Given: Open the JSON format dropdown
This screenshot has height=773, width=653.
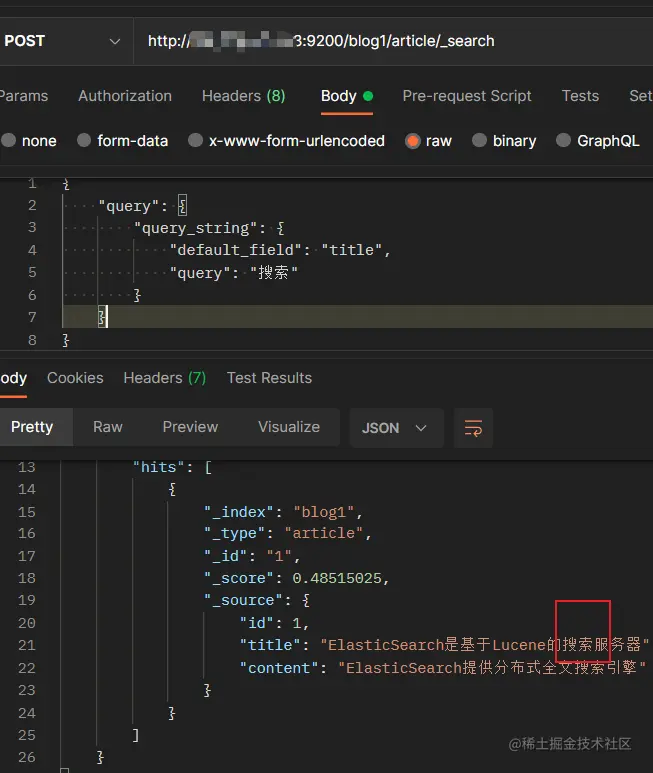Looking at the screenshot, I should tap(396, 428).
